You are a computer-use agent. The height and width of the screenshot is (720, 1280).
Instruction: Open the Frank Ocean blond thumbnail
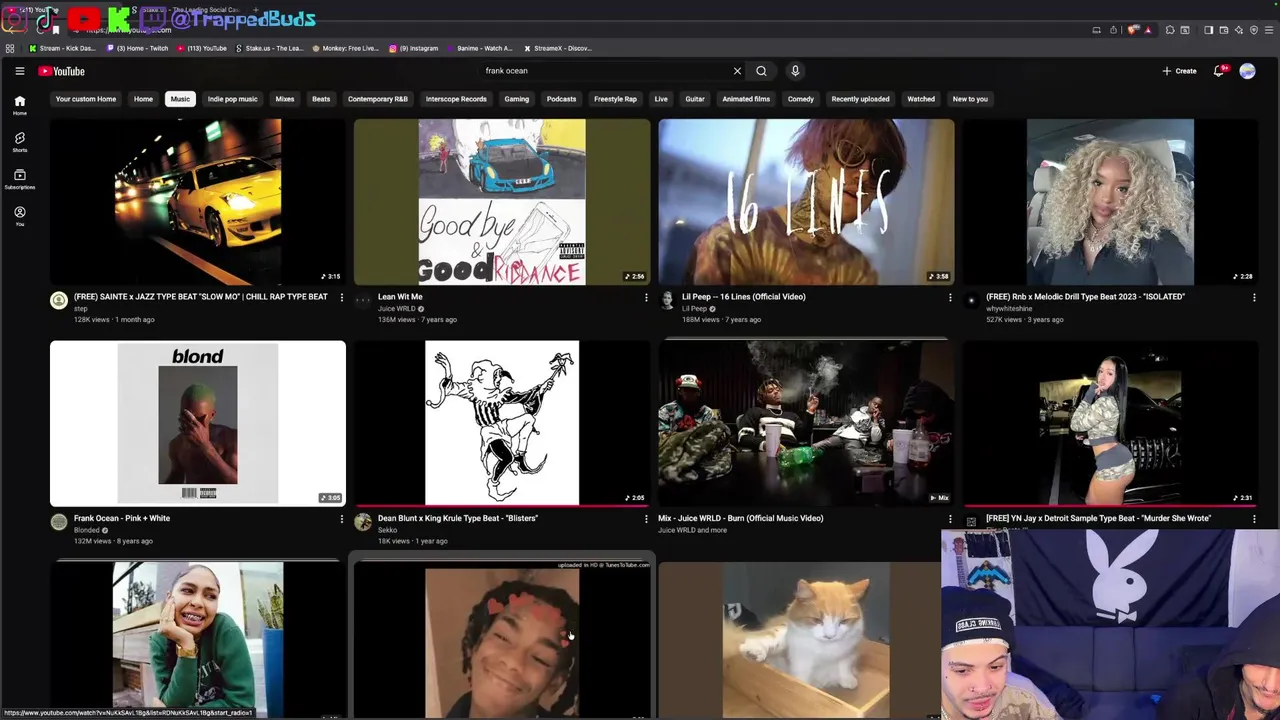pyautogui.click(x=198, y=423)
